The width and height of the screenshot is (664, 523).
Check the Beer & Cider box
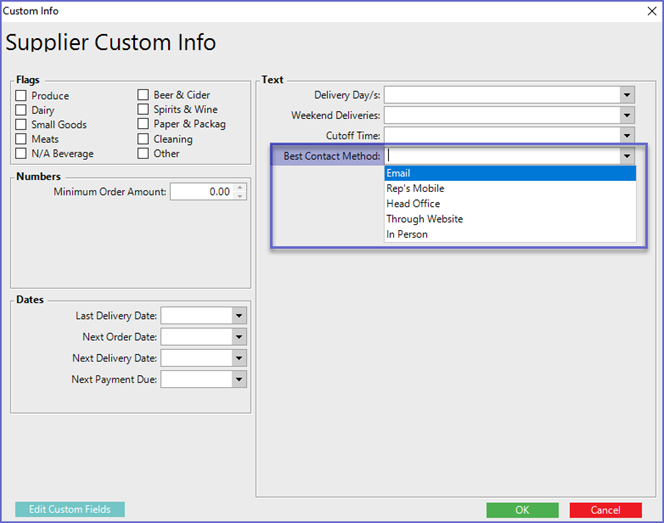pyautogui.click(x=143, y=94)
